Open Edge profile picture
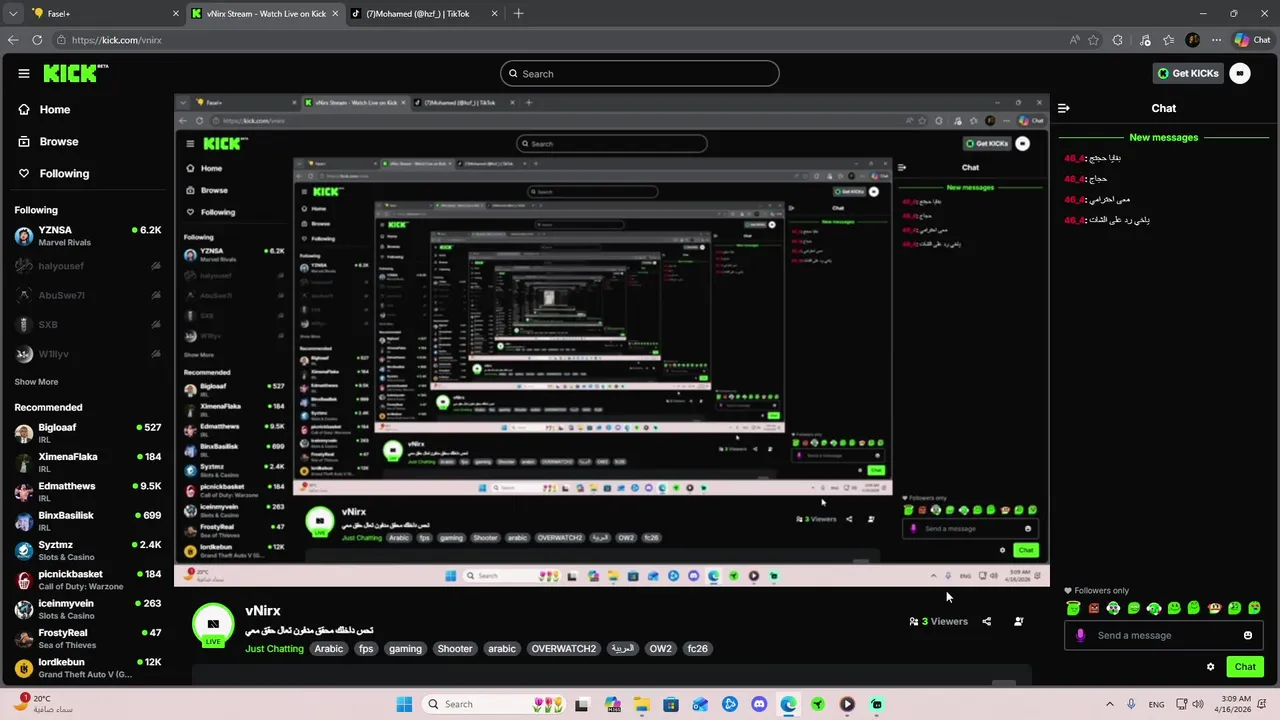 (1192, 40)
